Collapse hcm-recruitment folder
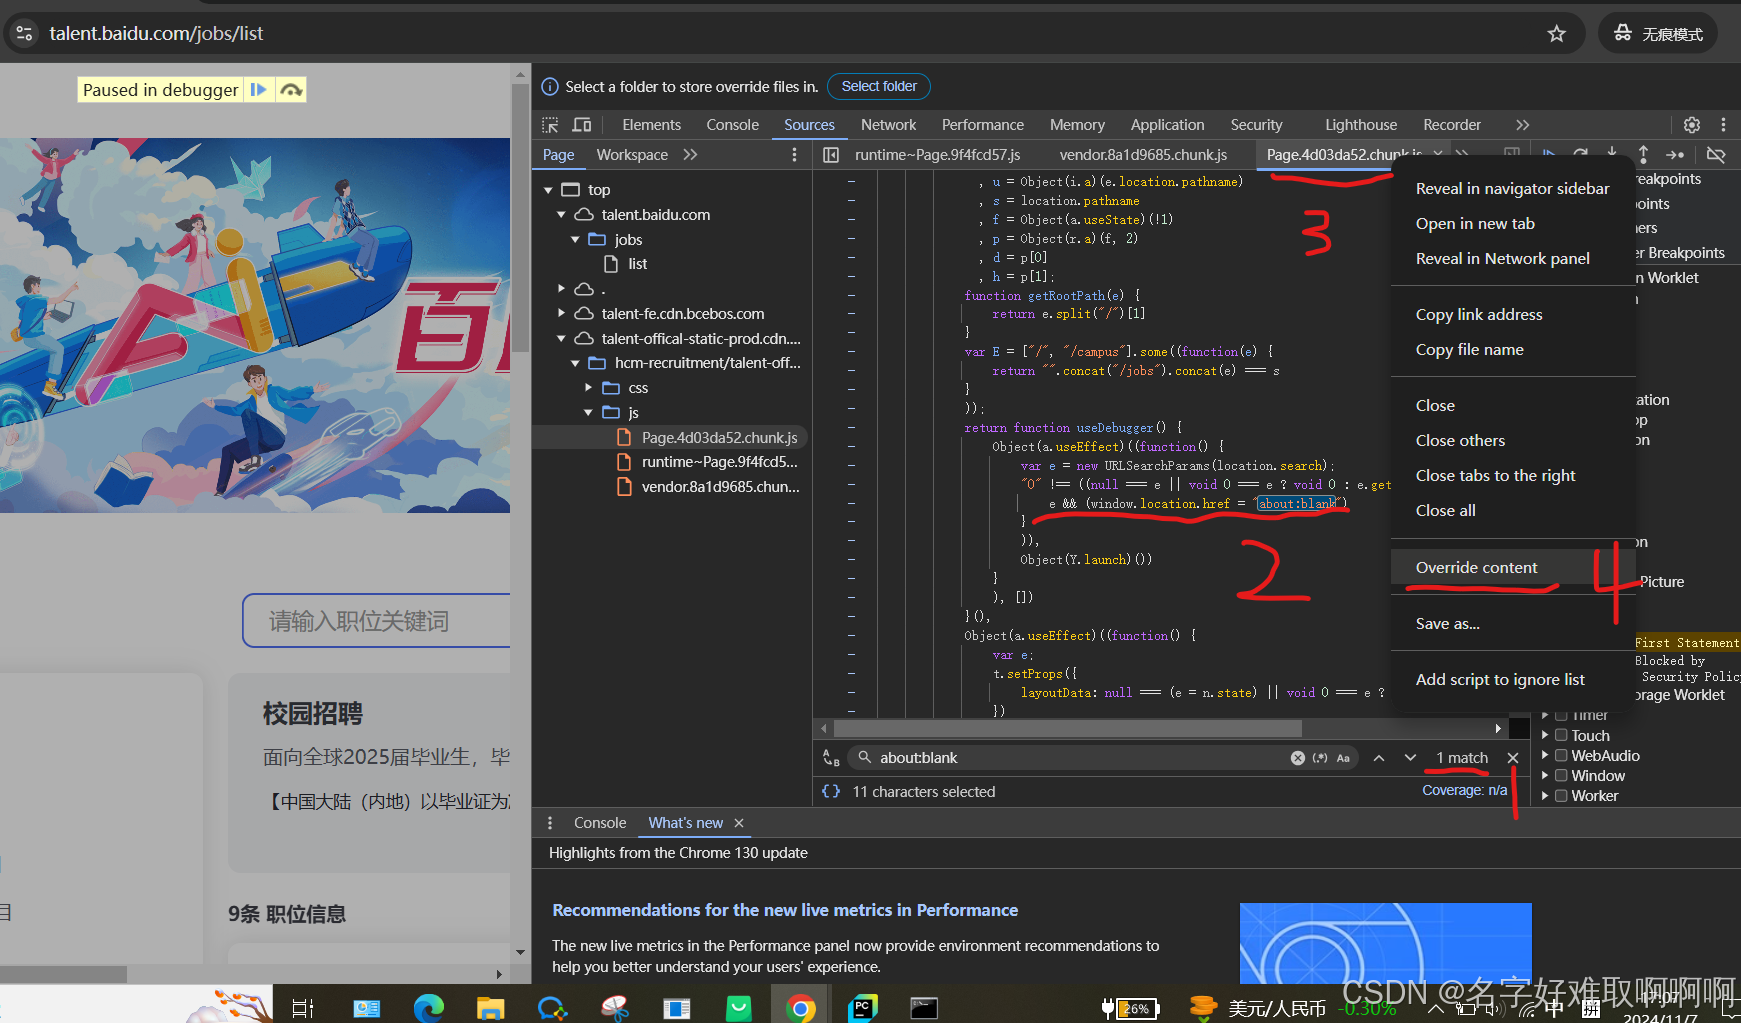Viewport: 1741px width, 1023px height. coord(575,363)
